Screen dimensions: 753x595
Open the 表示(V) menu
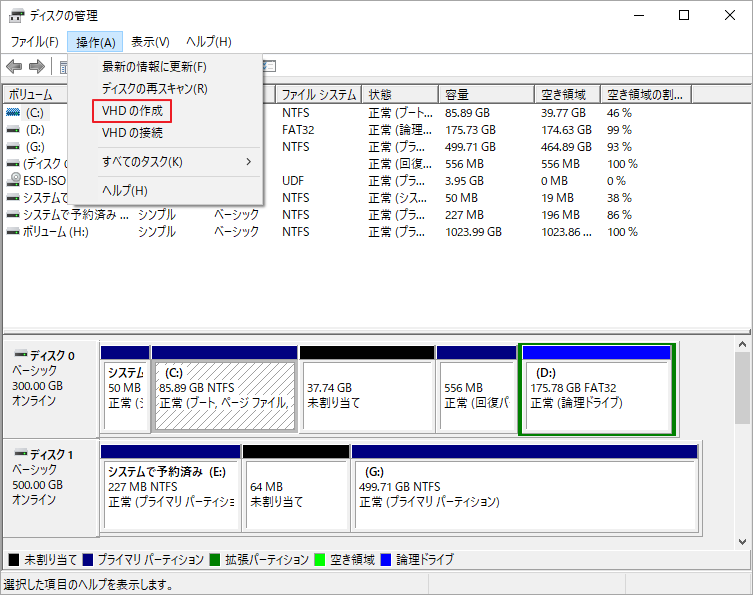tap(150, 41)
